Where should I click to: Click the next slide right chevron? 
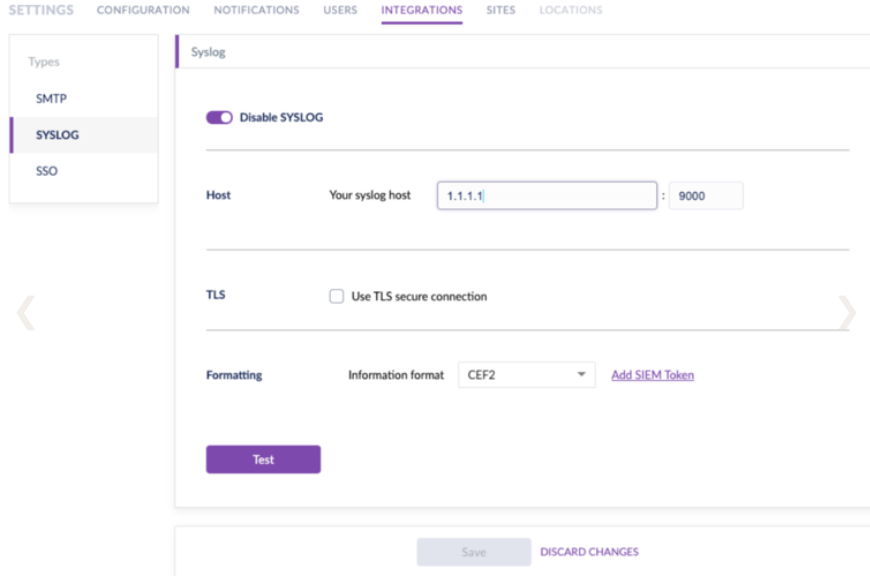(x=847, y=313)
